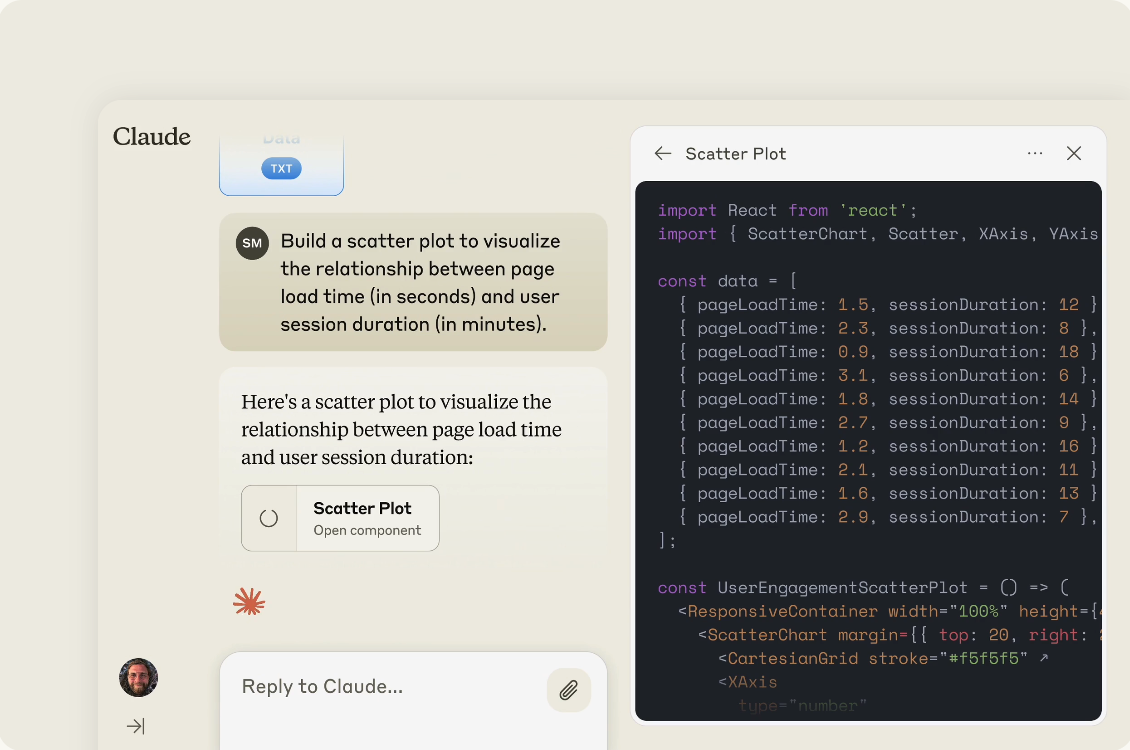Close the Scatter Plot panel
Image resolution: width=1130 pixels, height=750 pixels.
(x=1074, y=153)
